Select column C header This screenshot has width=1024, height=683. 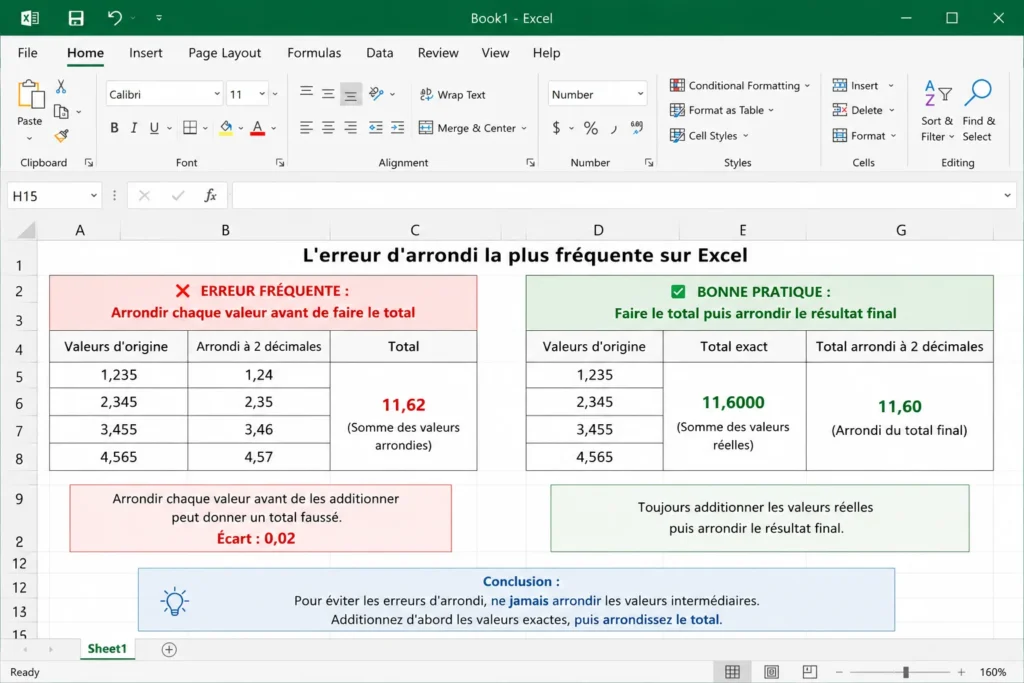415,230
